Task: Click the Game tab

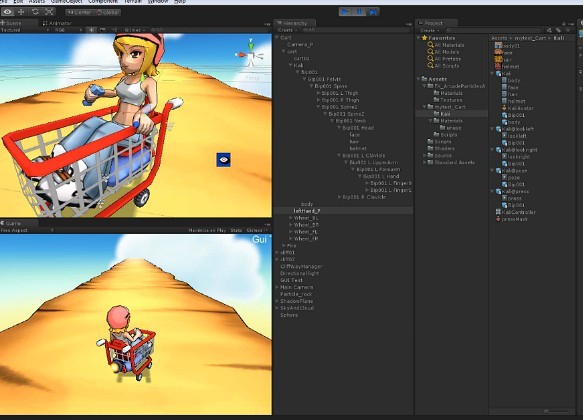Action: 19,223
